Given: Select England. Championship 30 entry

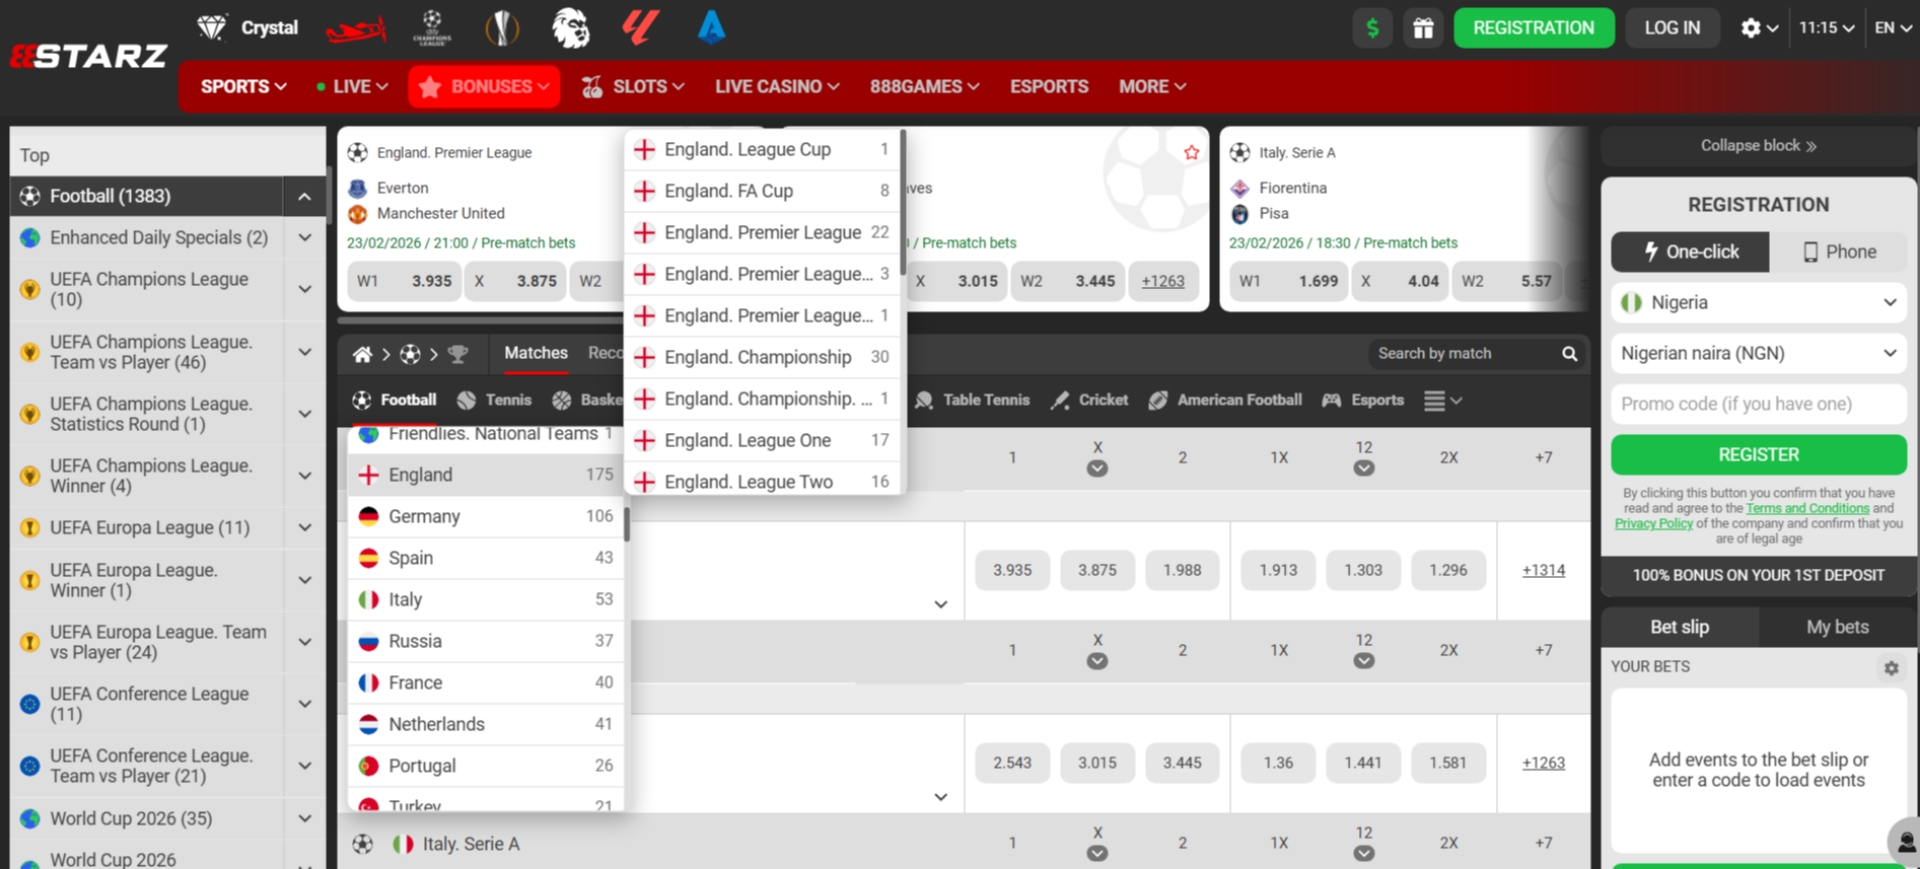Looking at the screenshot, I should pyautogui.click(x=763, y=357).
